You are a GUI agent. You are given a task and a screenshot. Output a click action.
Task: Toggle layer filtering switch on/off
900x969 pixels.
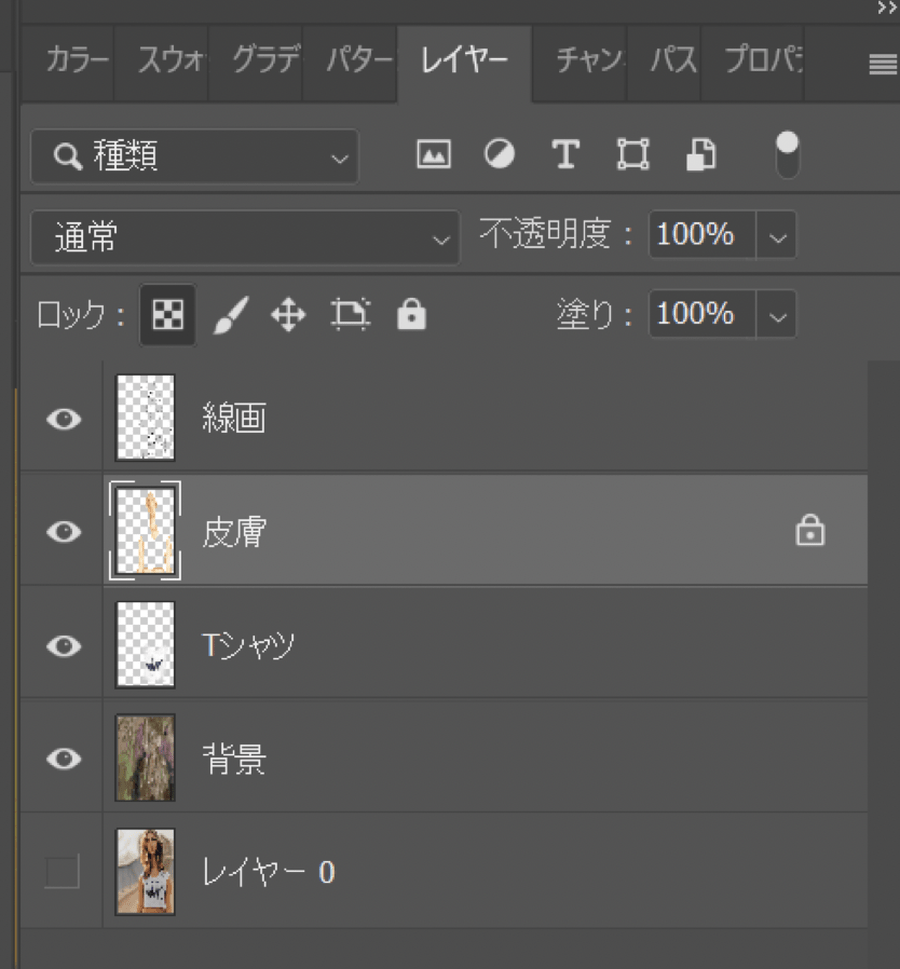(788, 154)
